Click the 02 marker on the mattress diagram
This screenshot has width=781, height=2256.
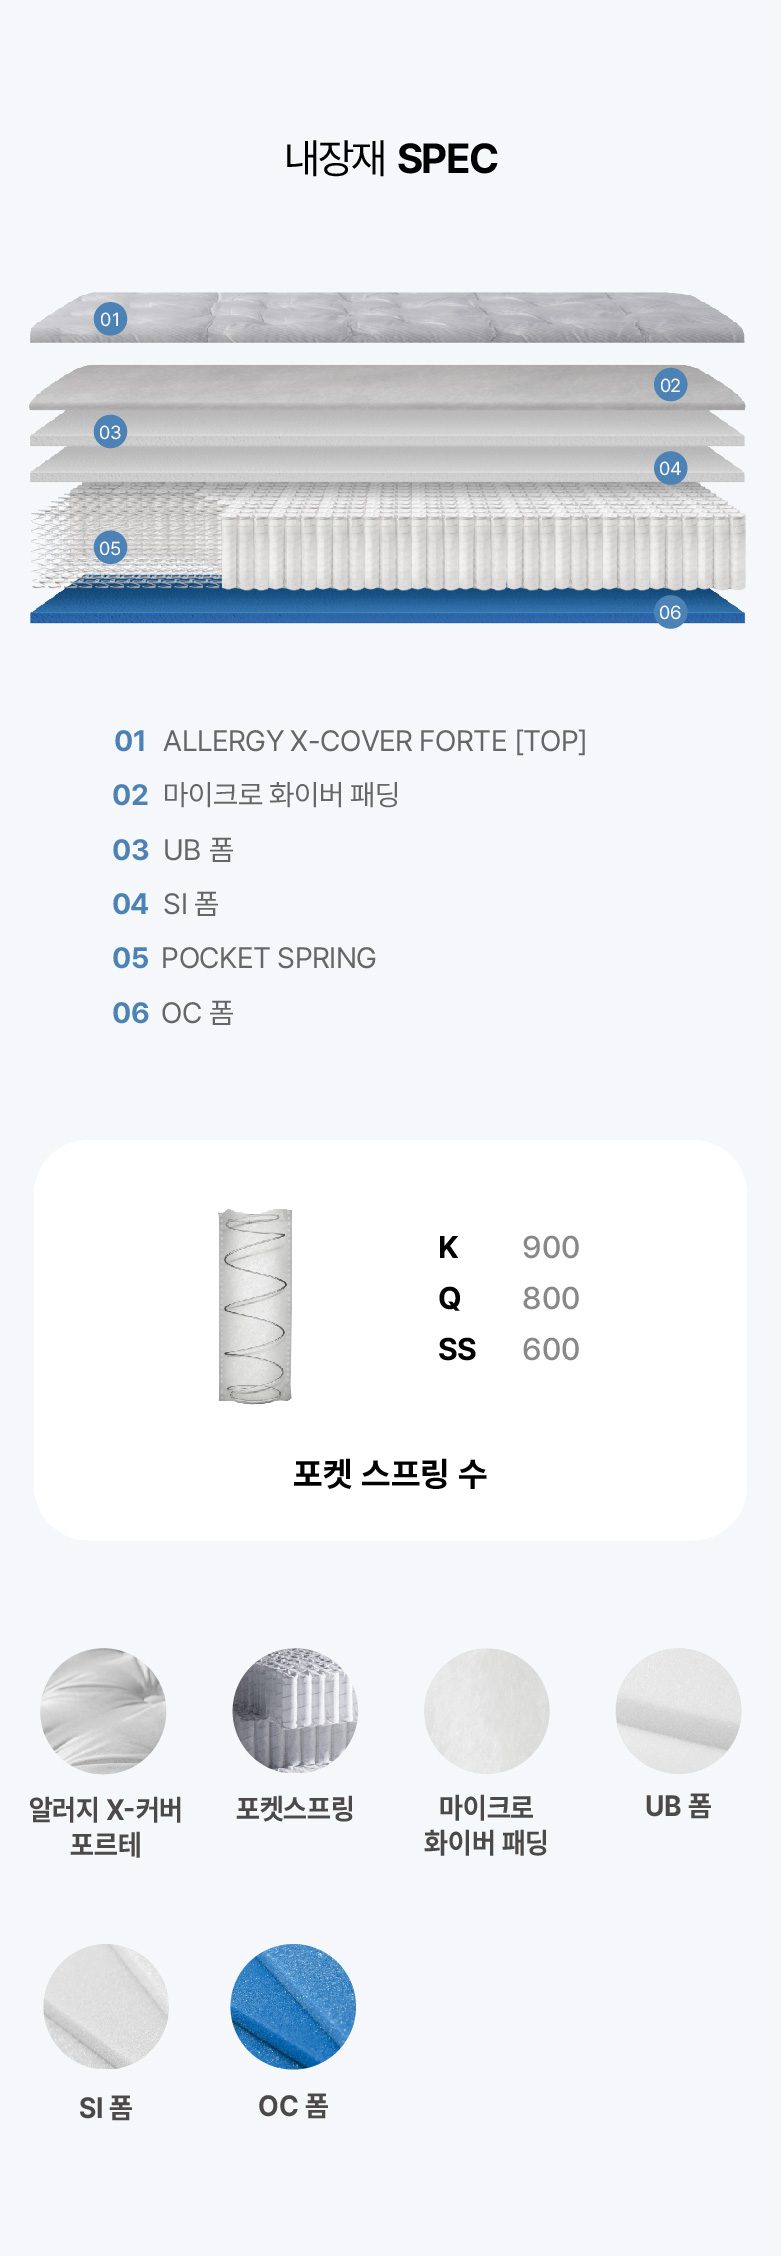tap(670, 385)
